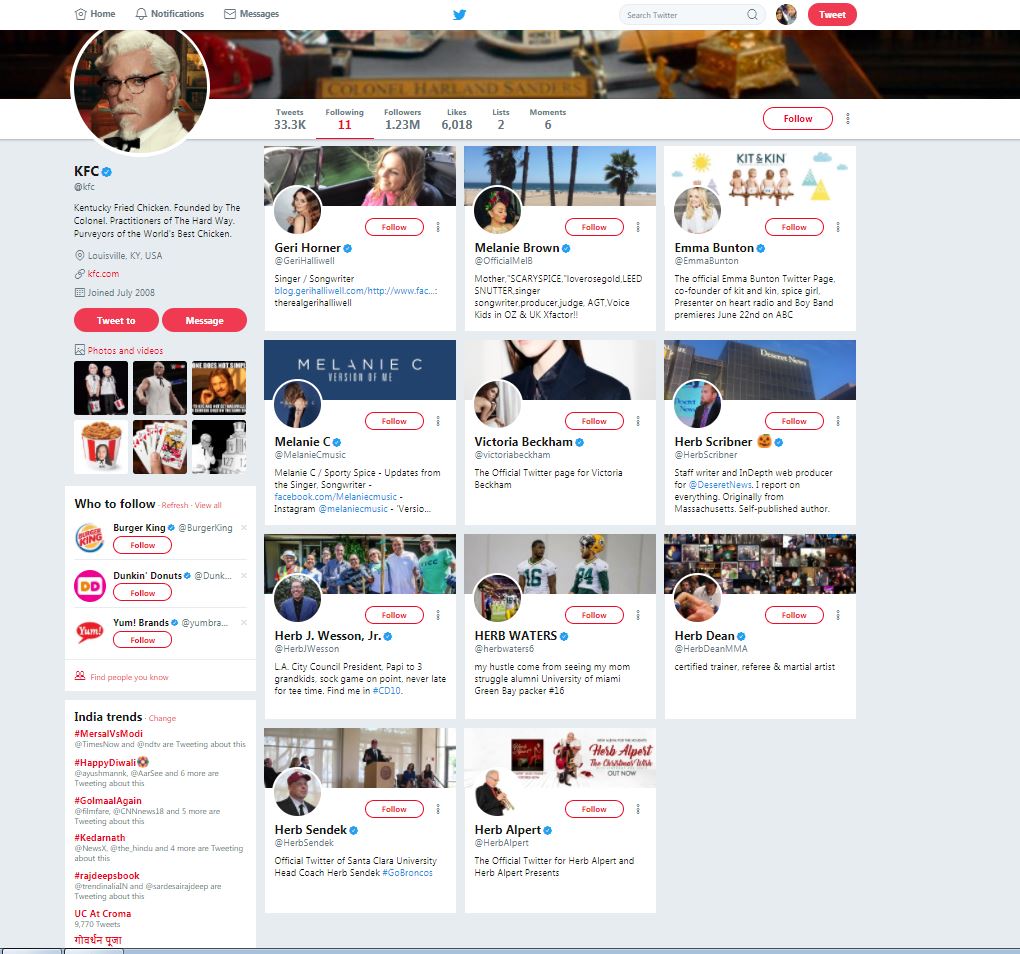Follow Geri Horner

point(394,227)
